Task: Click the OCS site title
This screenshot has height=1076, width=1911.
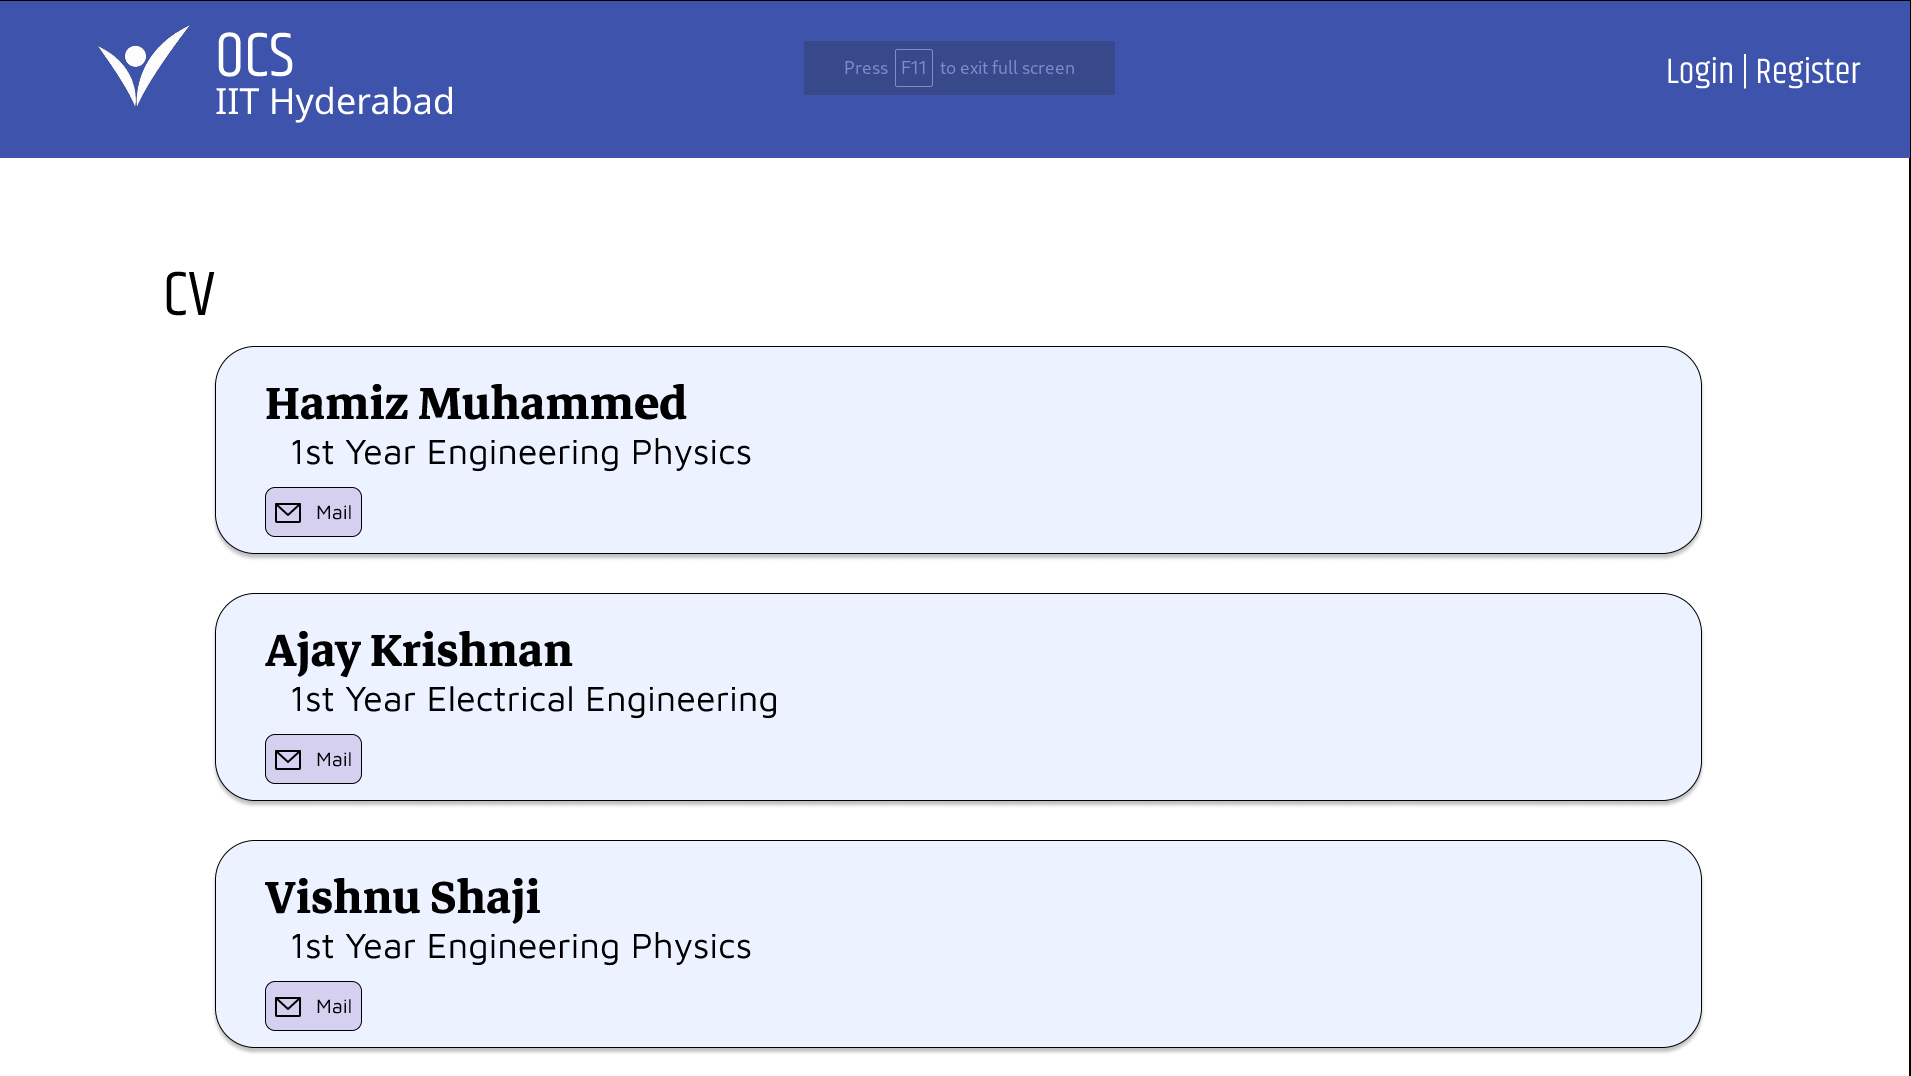Action: (255, 55)
